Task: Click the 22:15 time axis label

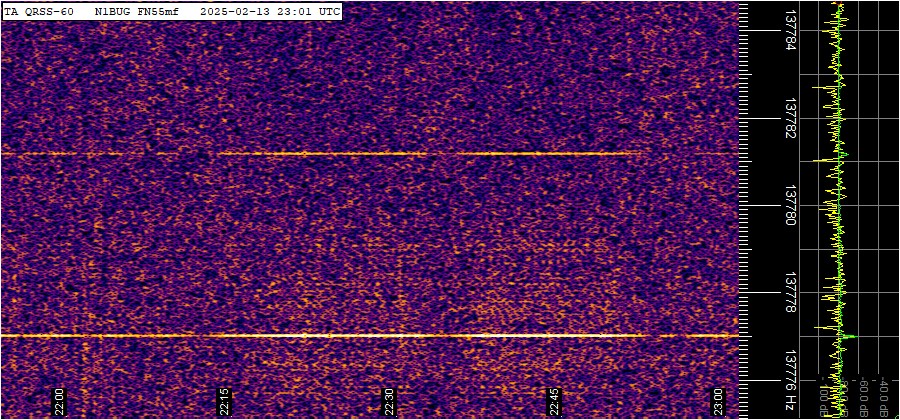Action: [x=226, y=401]
